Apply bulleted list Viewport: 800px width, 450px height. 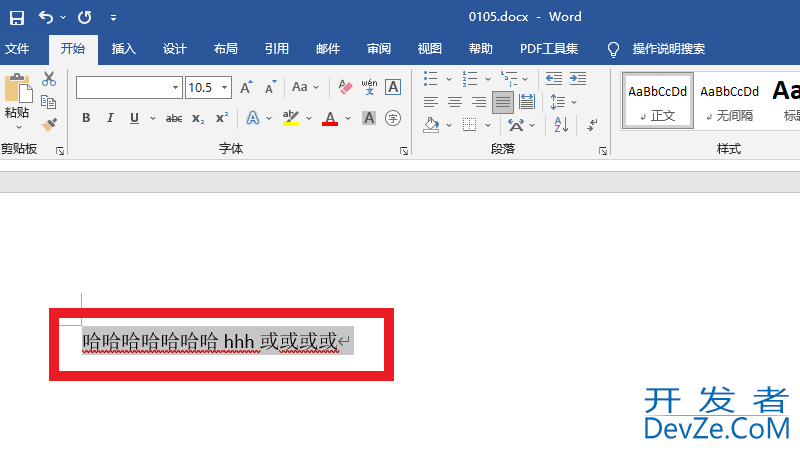[x=431, y=79]
